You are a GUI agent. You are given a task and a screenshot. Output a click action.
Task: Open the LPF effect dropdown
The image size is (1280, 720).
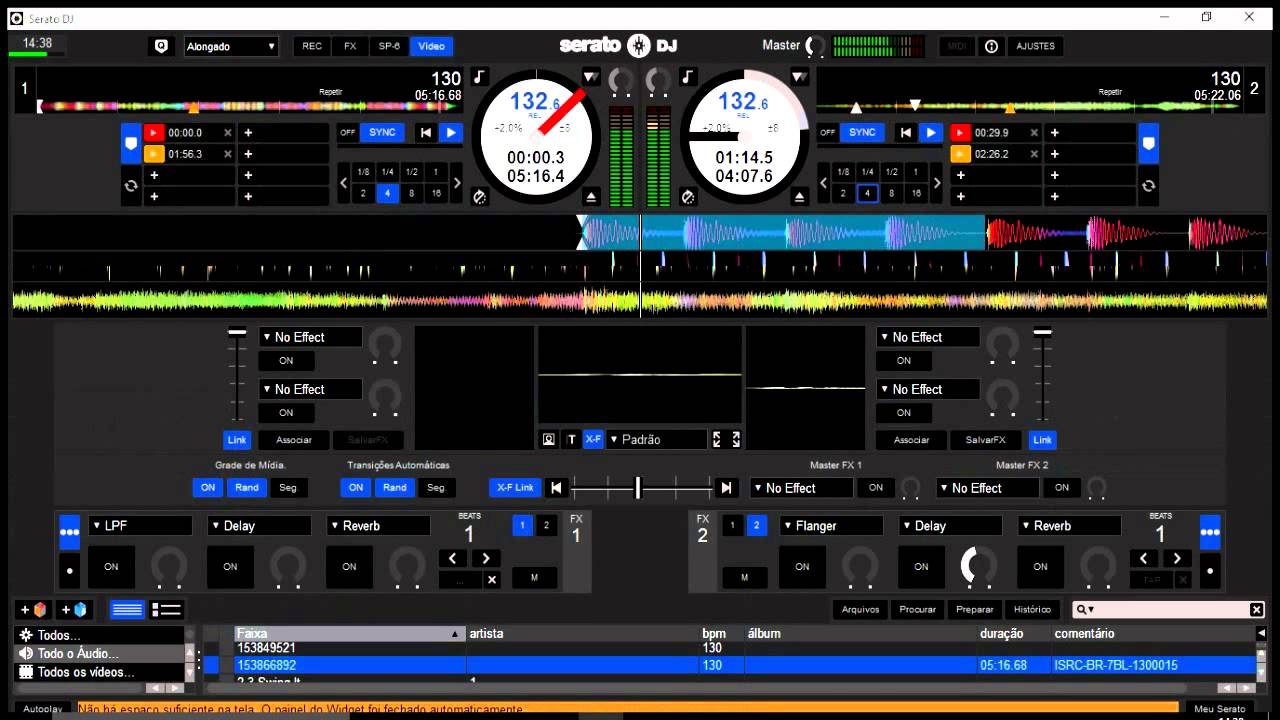click(140, 526)
